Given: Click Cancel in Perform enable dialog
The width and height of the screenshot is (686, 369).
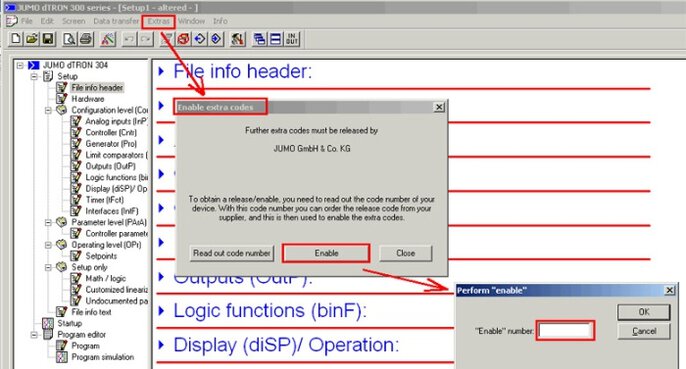Looking at the screenshot, I should [644, 331].
